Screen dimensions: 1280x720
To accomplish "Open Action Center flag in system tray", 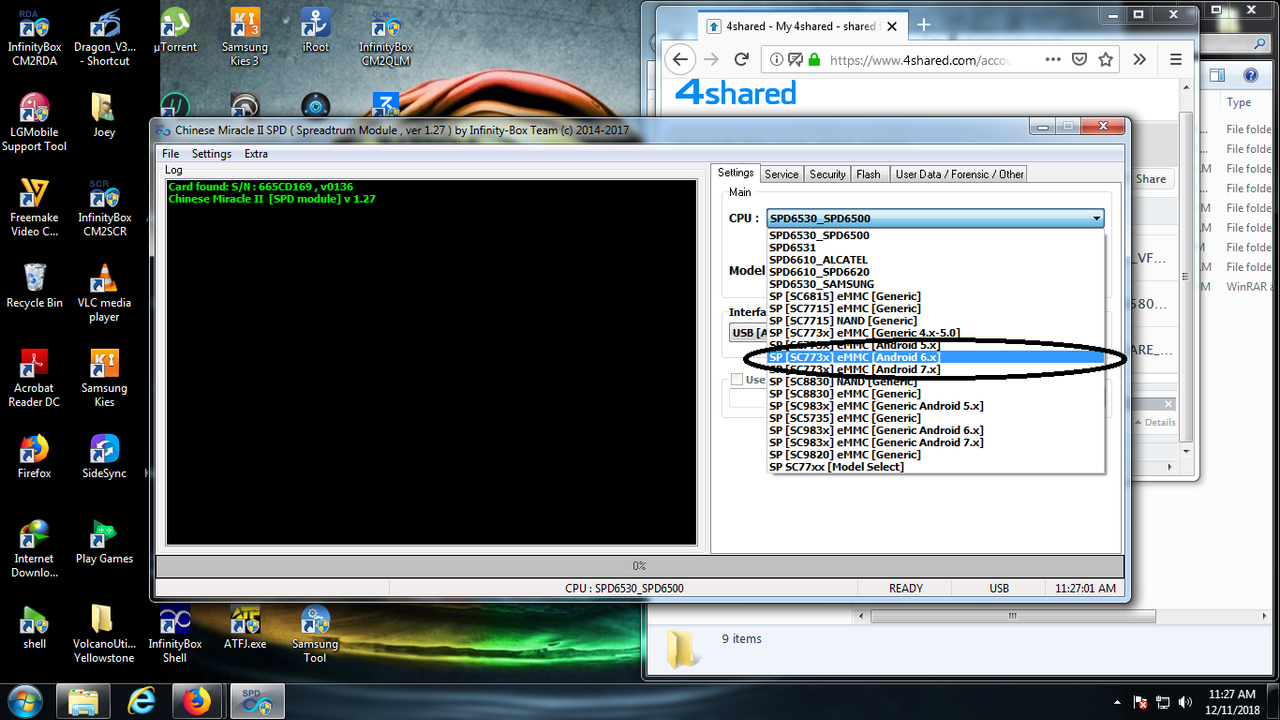I will click(x=1140, y=702).
